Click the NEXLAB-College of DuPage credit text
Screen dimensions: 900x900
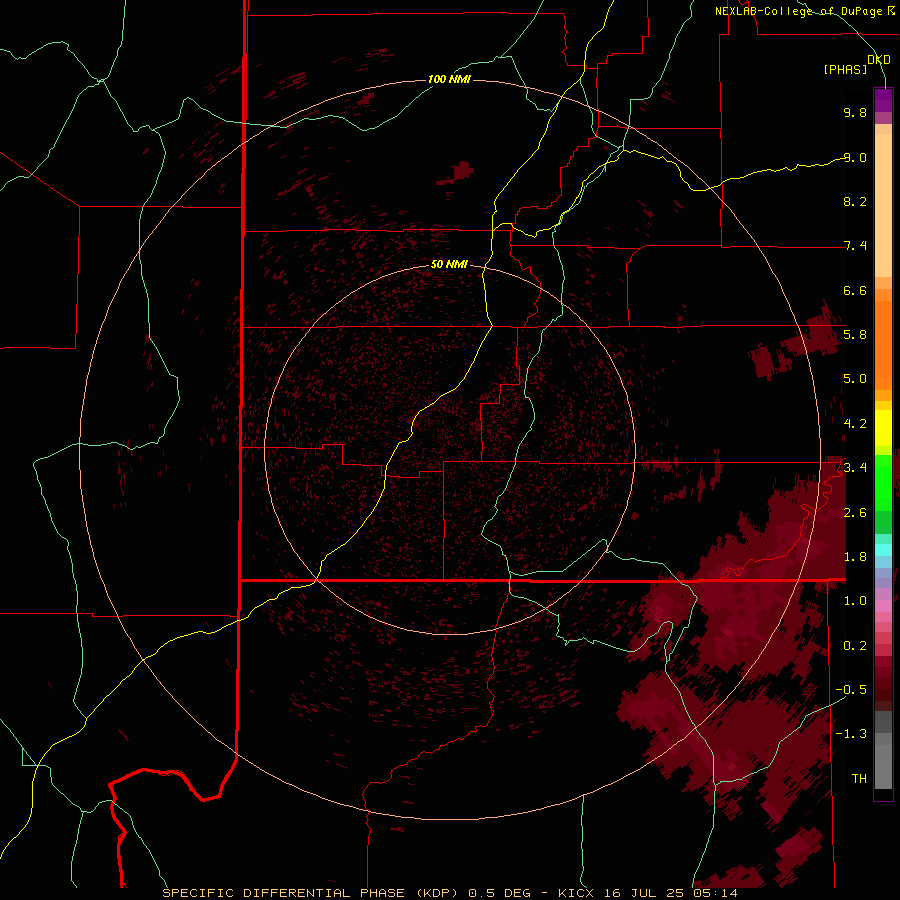(798, 11)
